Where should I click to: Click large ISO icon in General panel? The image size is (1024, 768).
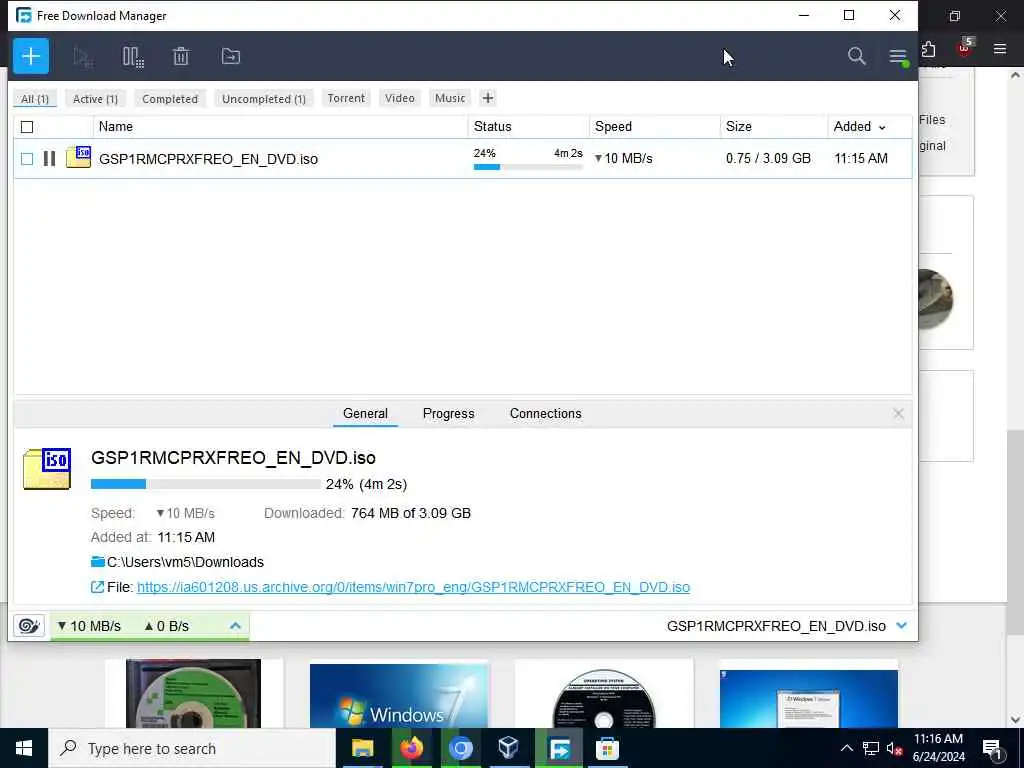pyautogui.click(x=47, y=469)
